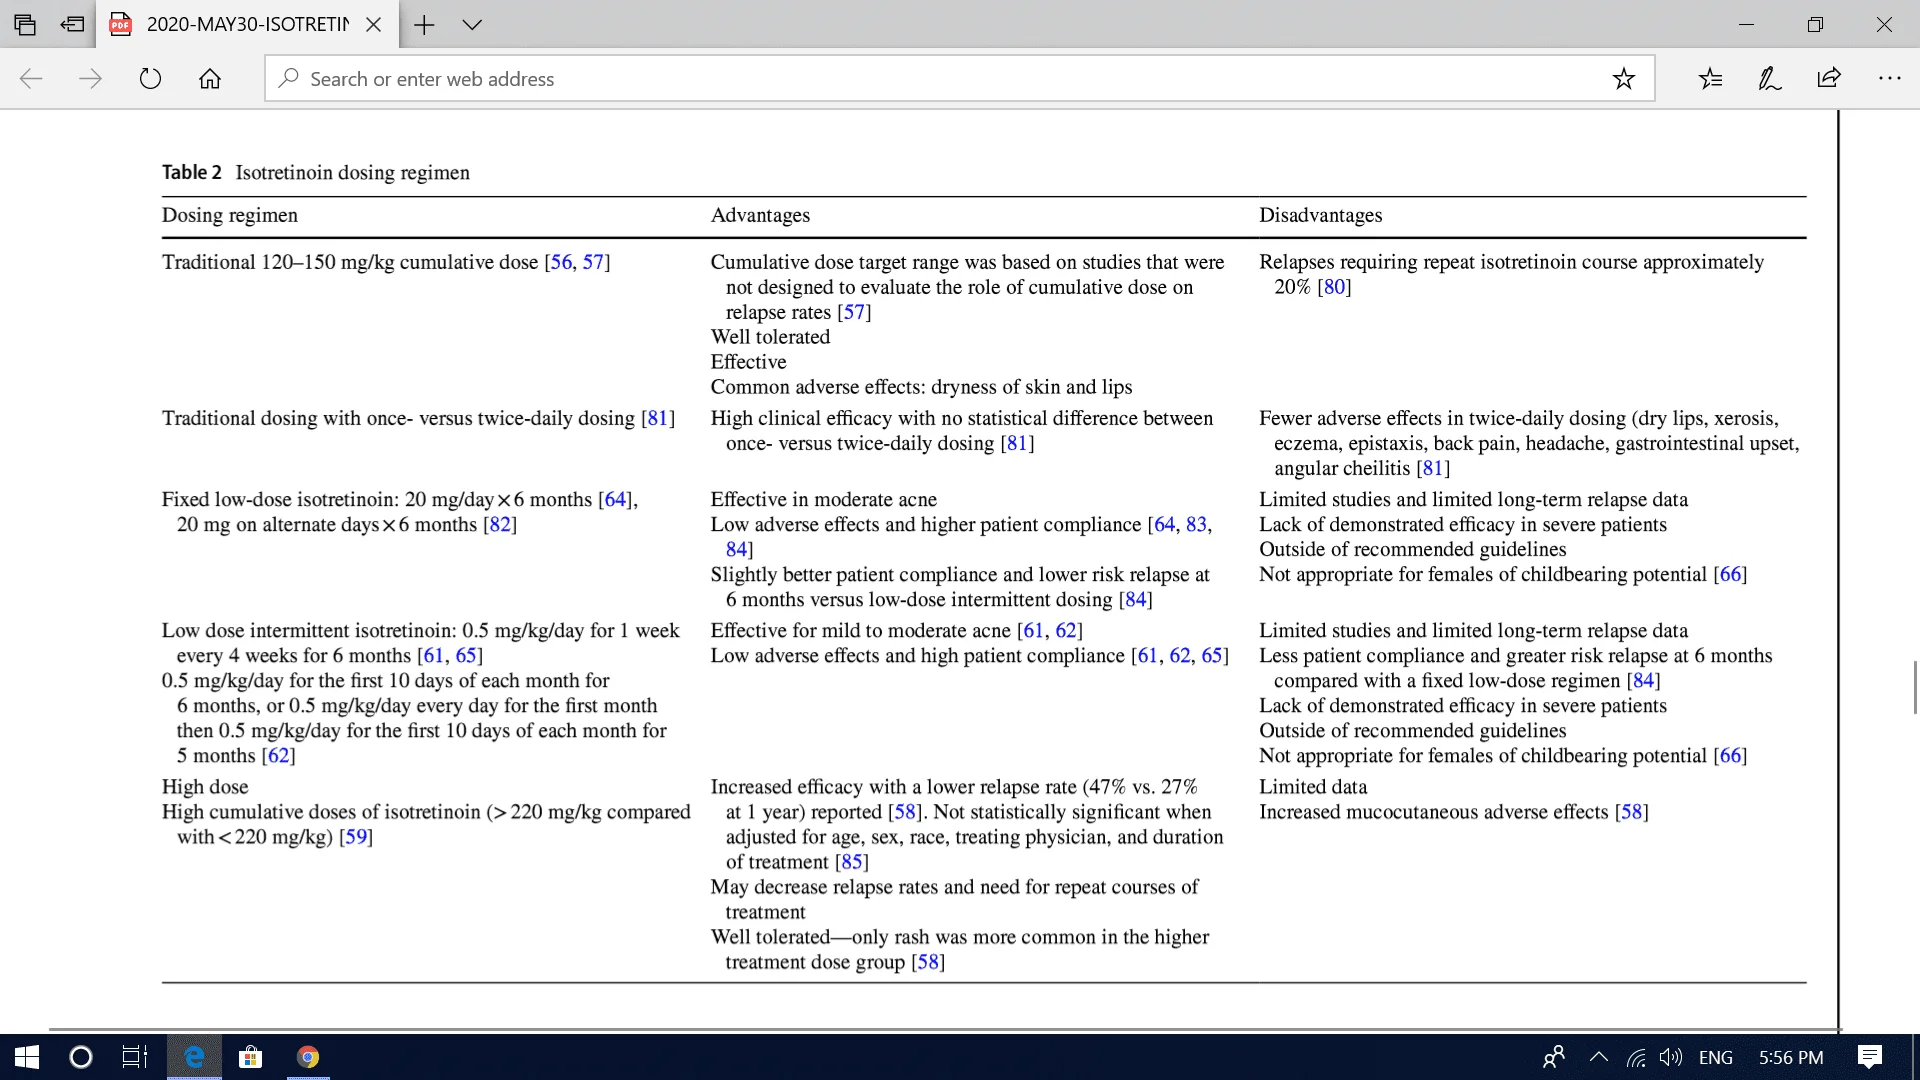Set these tabs aside icon
1920x1080 pixels.
pos(72,24)
